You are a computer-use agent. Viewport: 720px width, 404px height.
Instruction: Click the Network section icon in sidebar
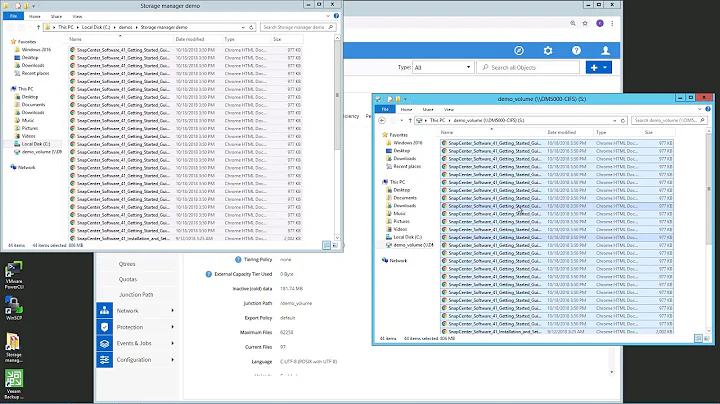point(105,311)
